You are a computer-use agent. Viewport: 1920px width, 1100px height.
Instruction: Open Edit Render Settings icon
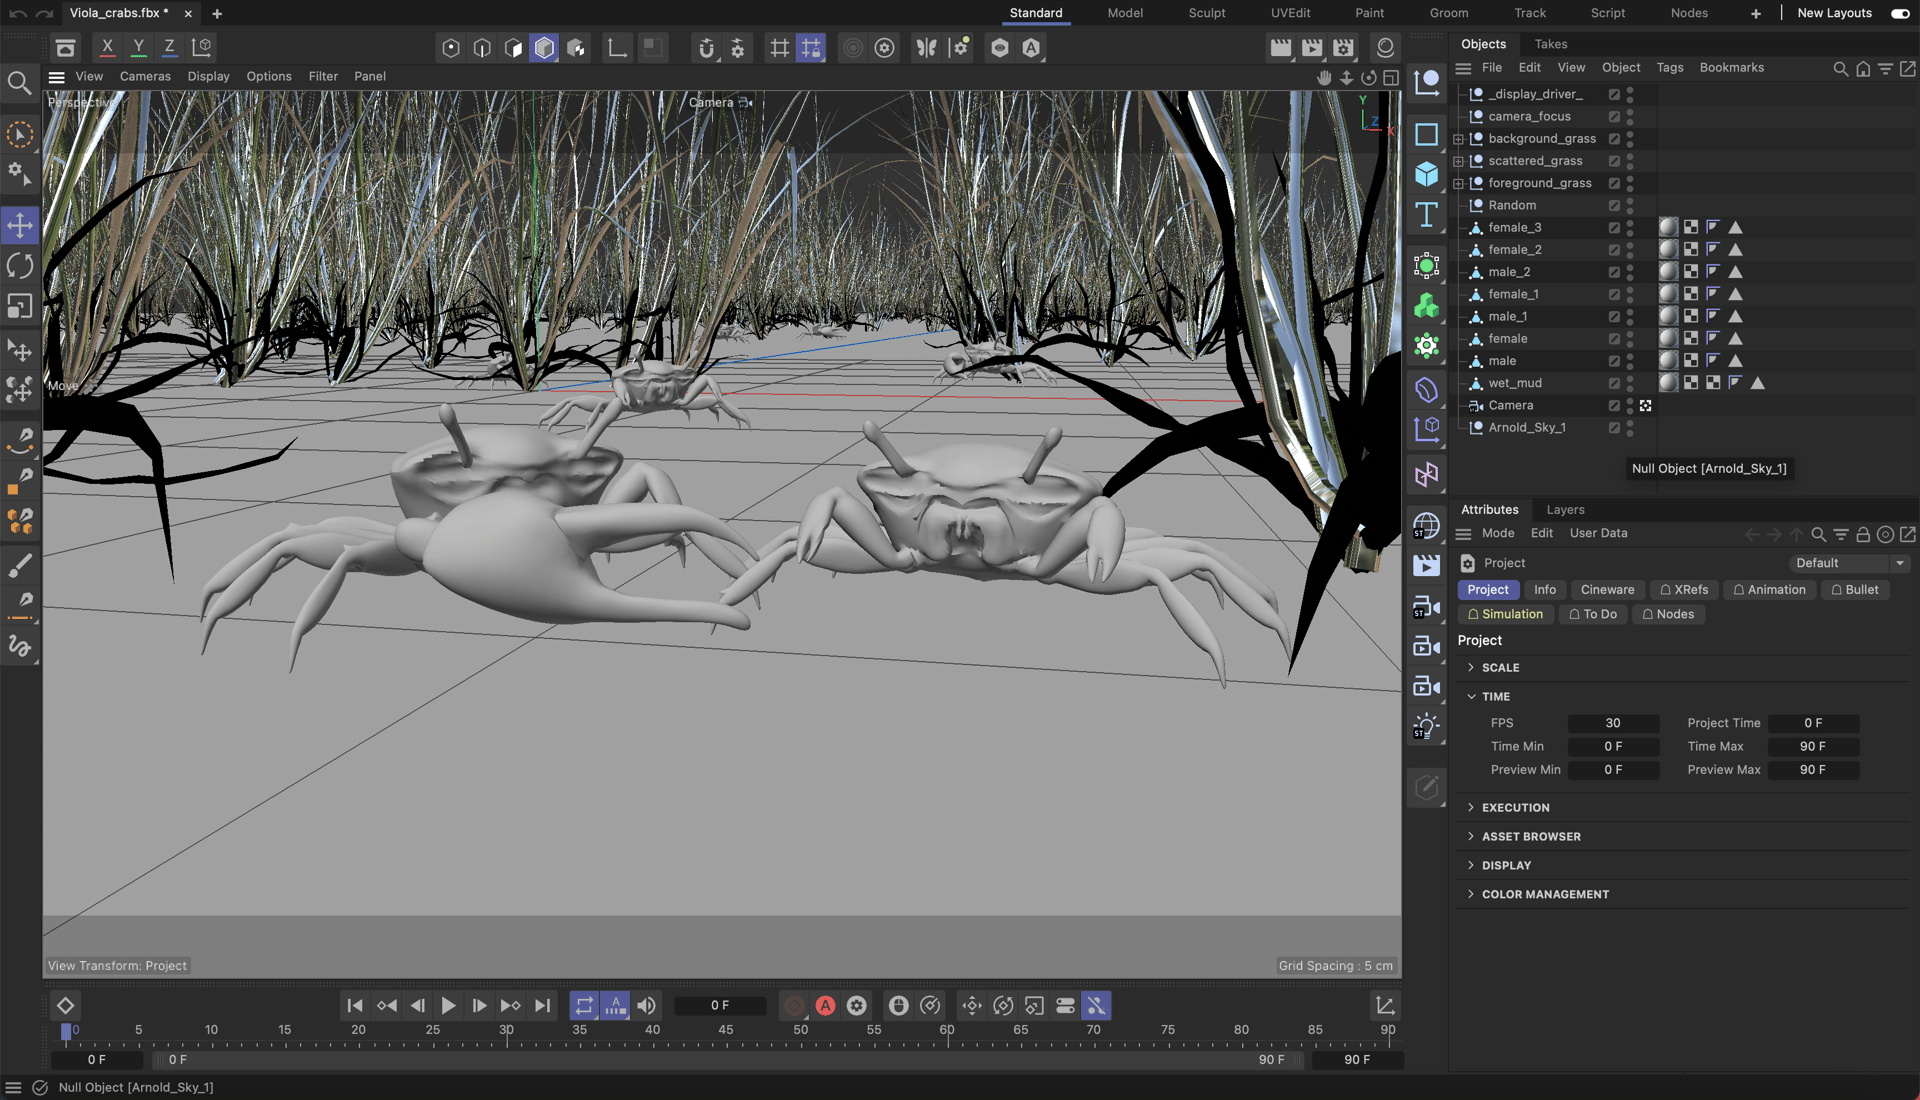(x=1343, y=47)
